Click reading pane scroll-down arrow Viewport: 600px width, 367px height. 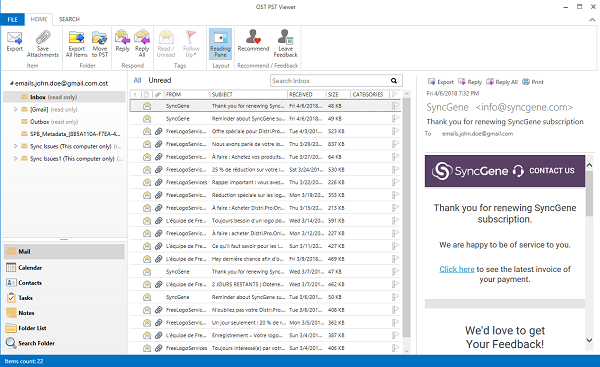pos(589,340)
